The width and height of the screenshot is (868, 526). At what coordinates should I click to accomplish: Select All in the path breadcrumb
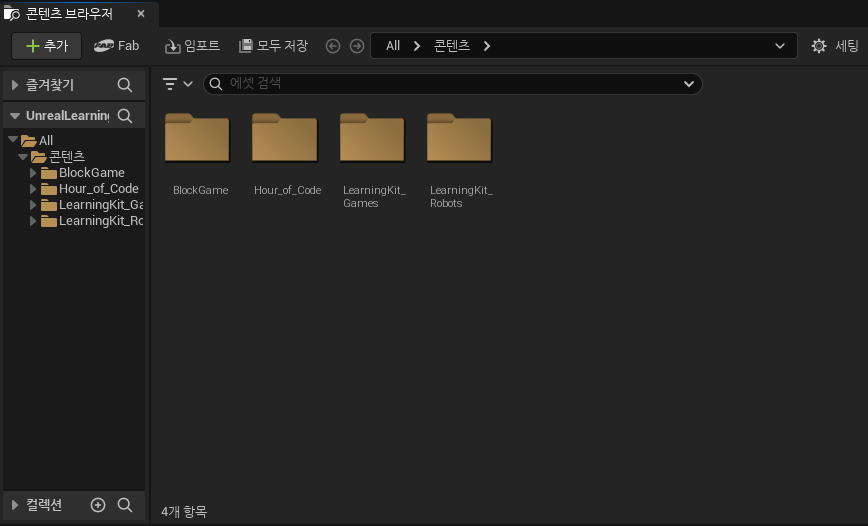[393, 46]
